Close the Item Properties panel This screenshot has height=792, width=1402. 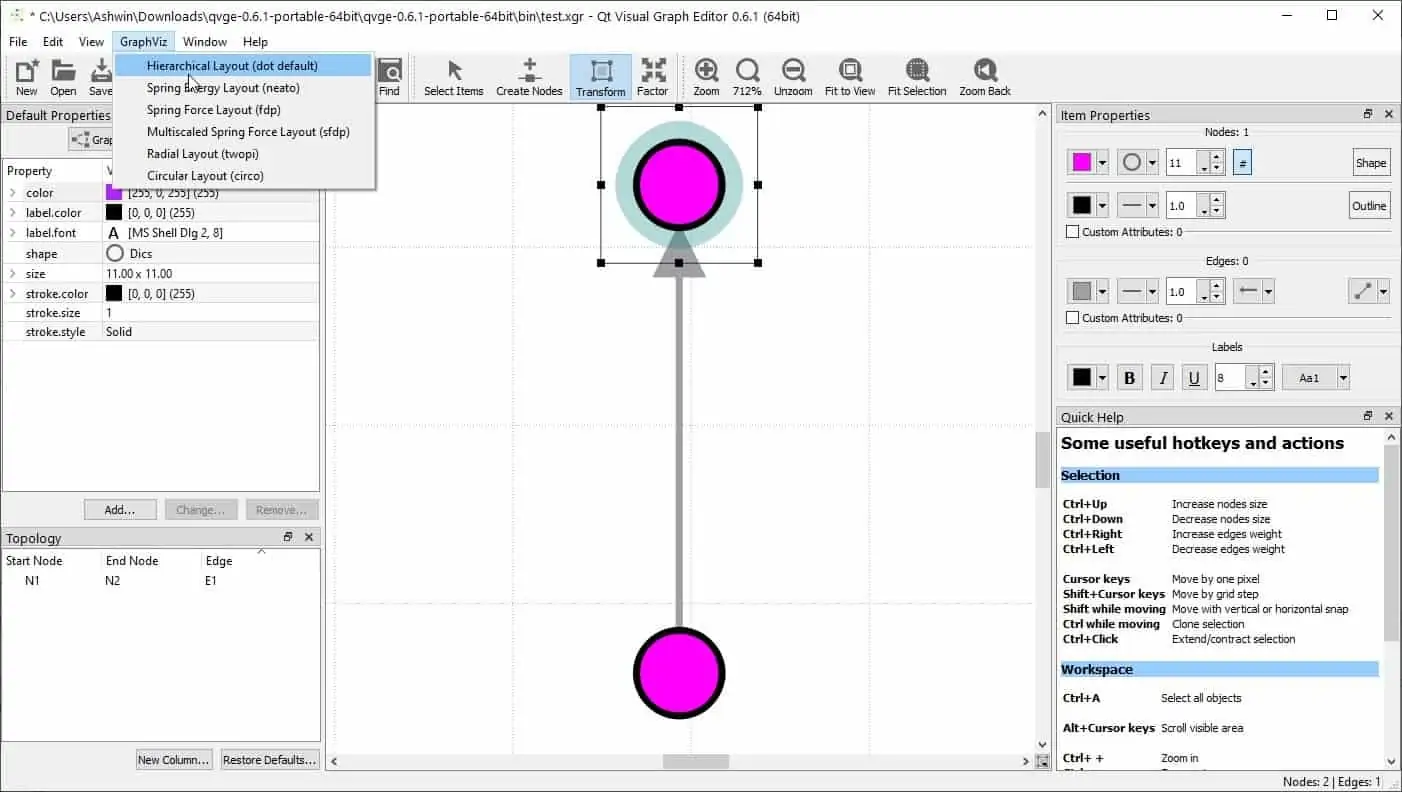(1389, 115)
